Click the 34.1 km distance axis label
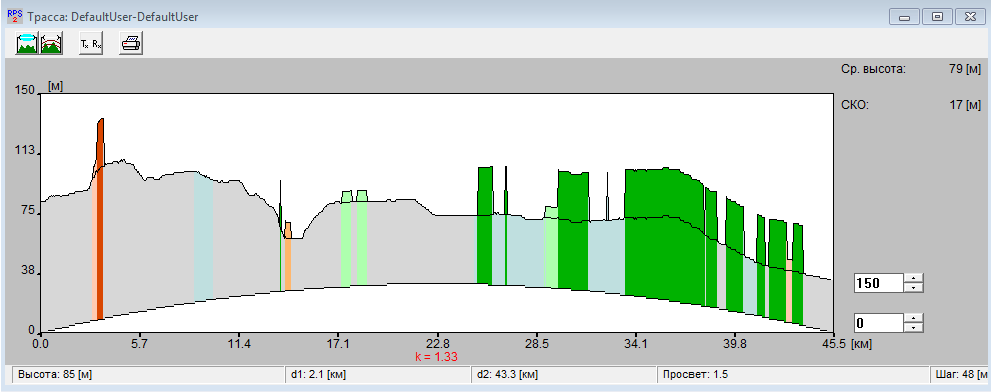The height and width of the screenshot is (392, 993). [636, 345]
